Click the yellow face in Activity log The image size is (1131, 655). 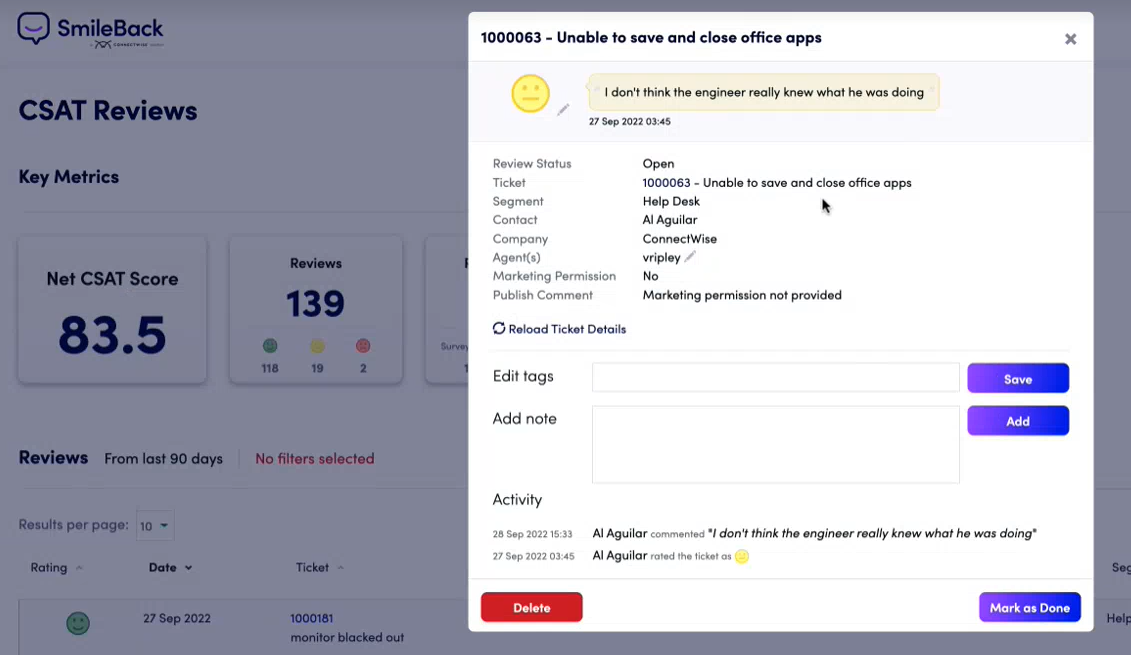tap(741, 556)
